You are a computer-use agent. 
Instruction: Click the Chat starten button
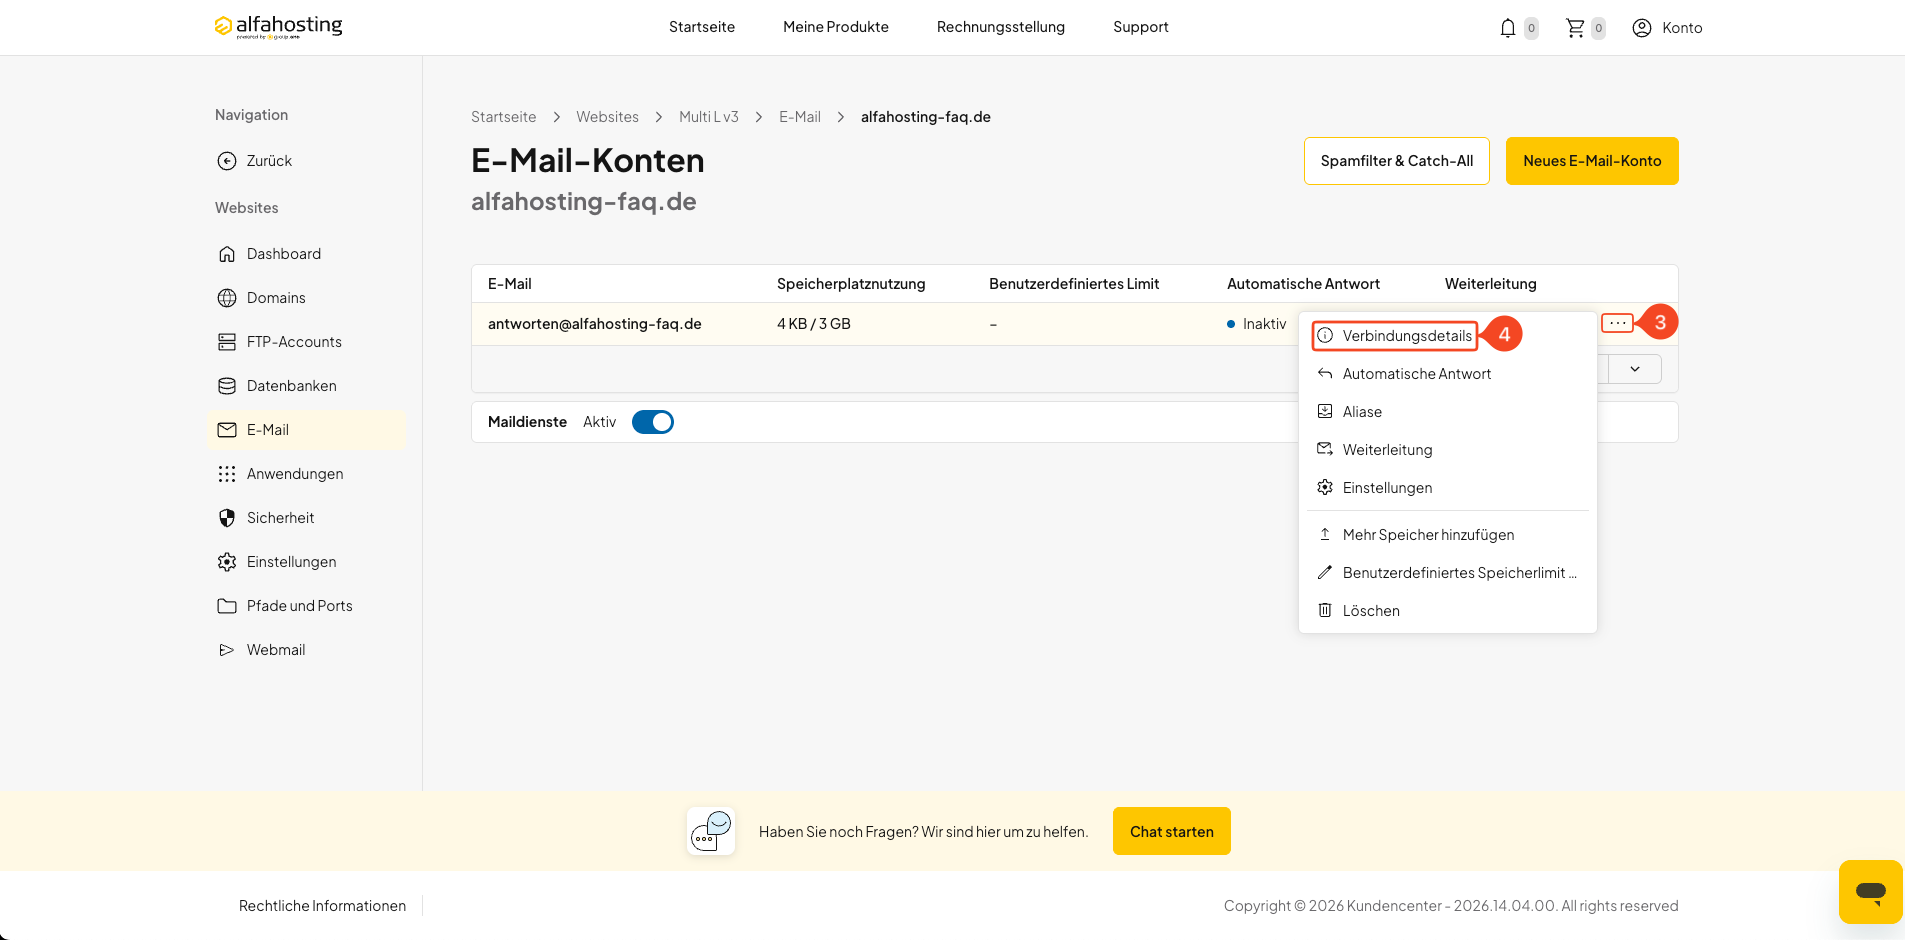[x=1172, y=831]
